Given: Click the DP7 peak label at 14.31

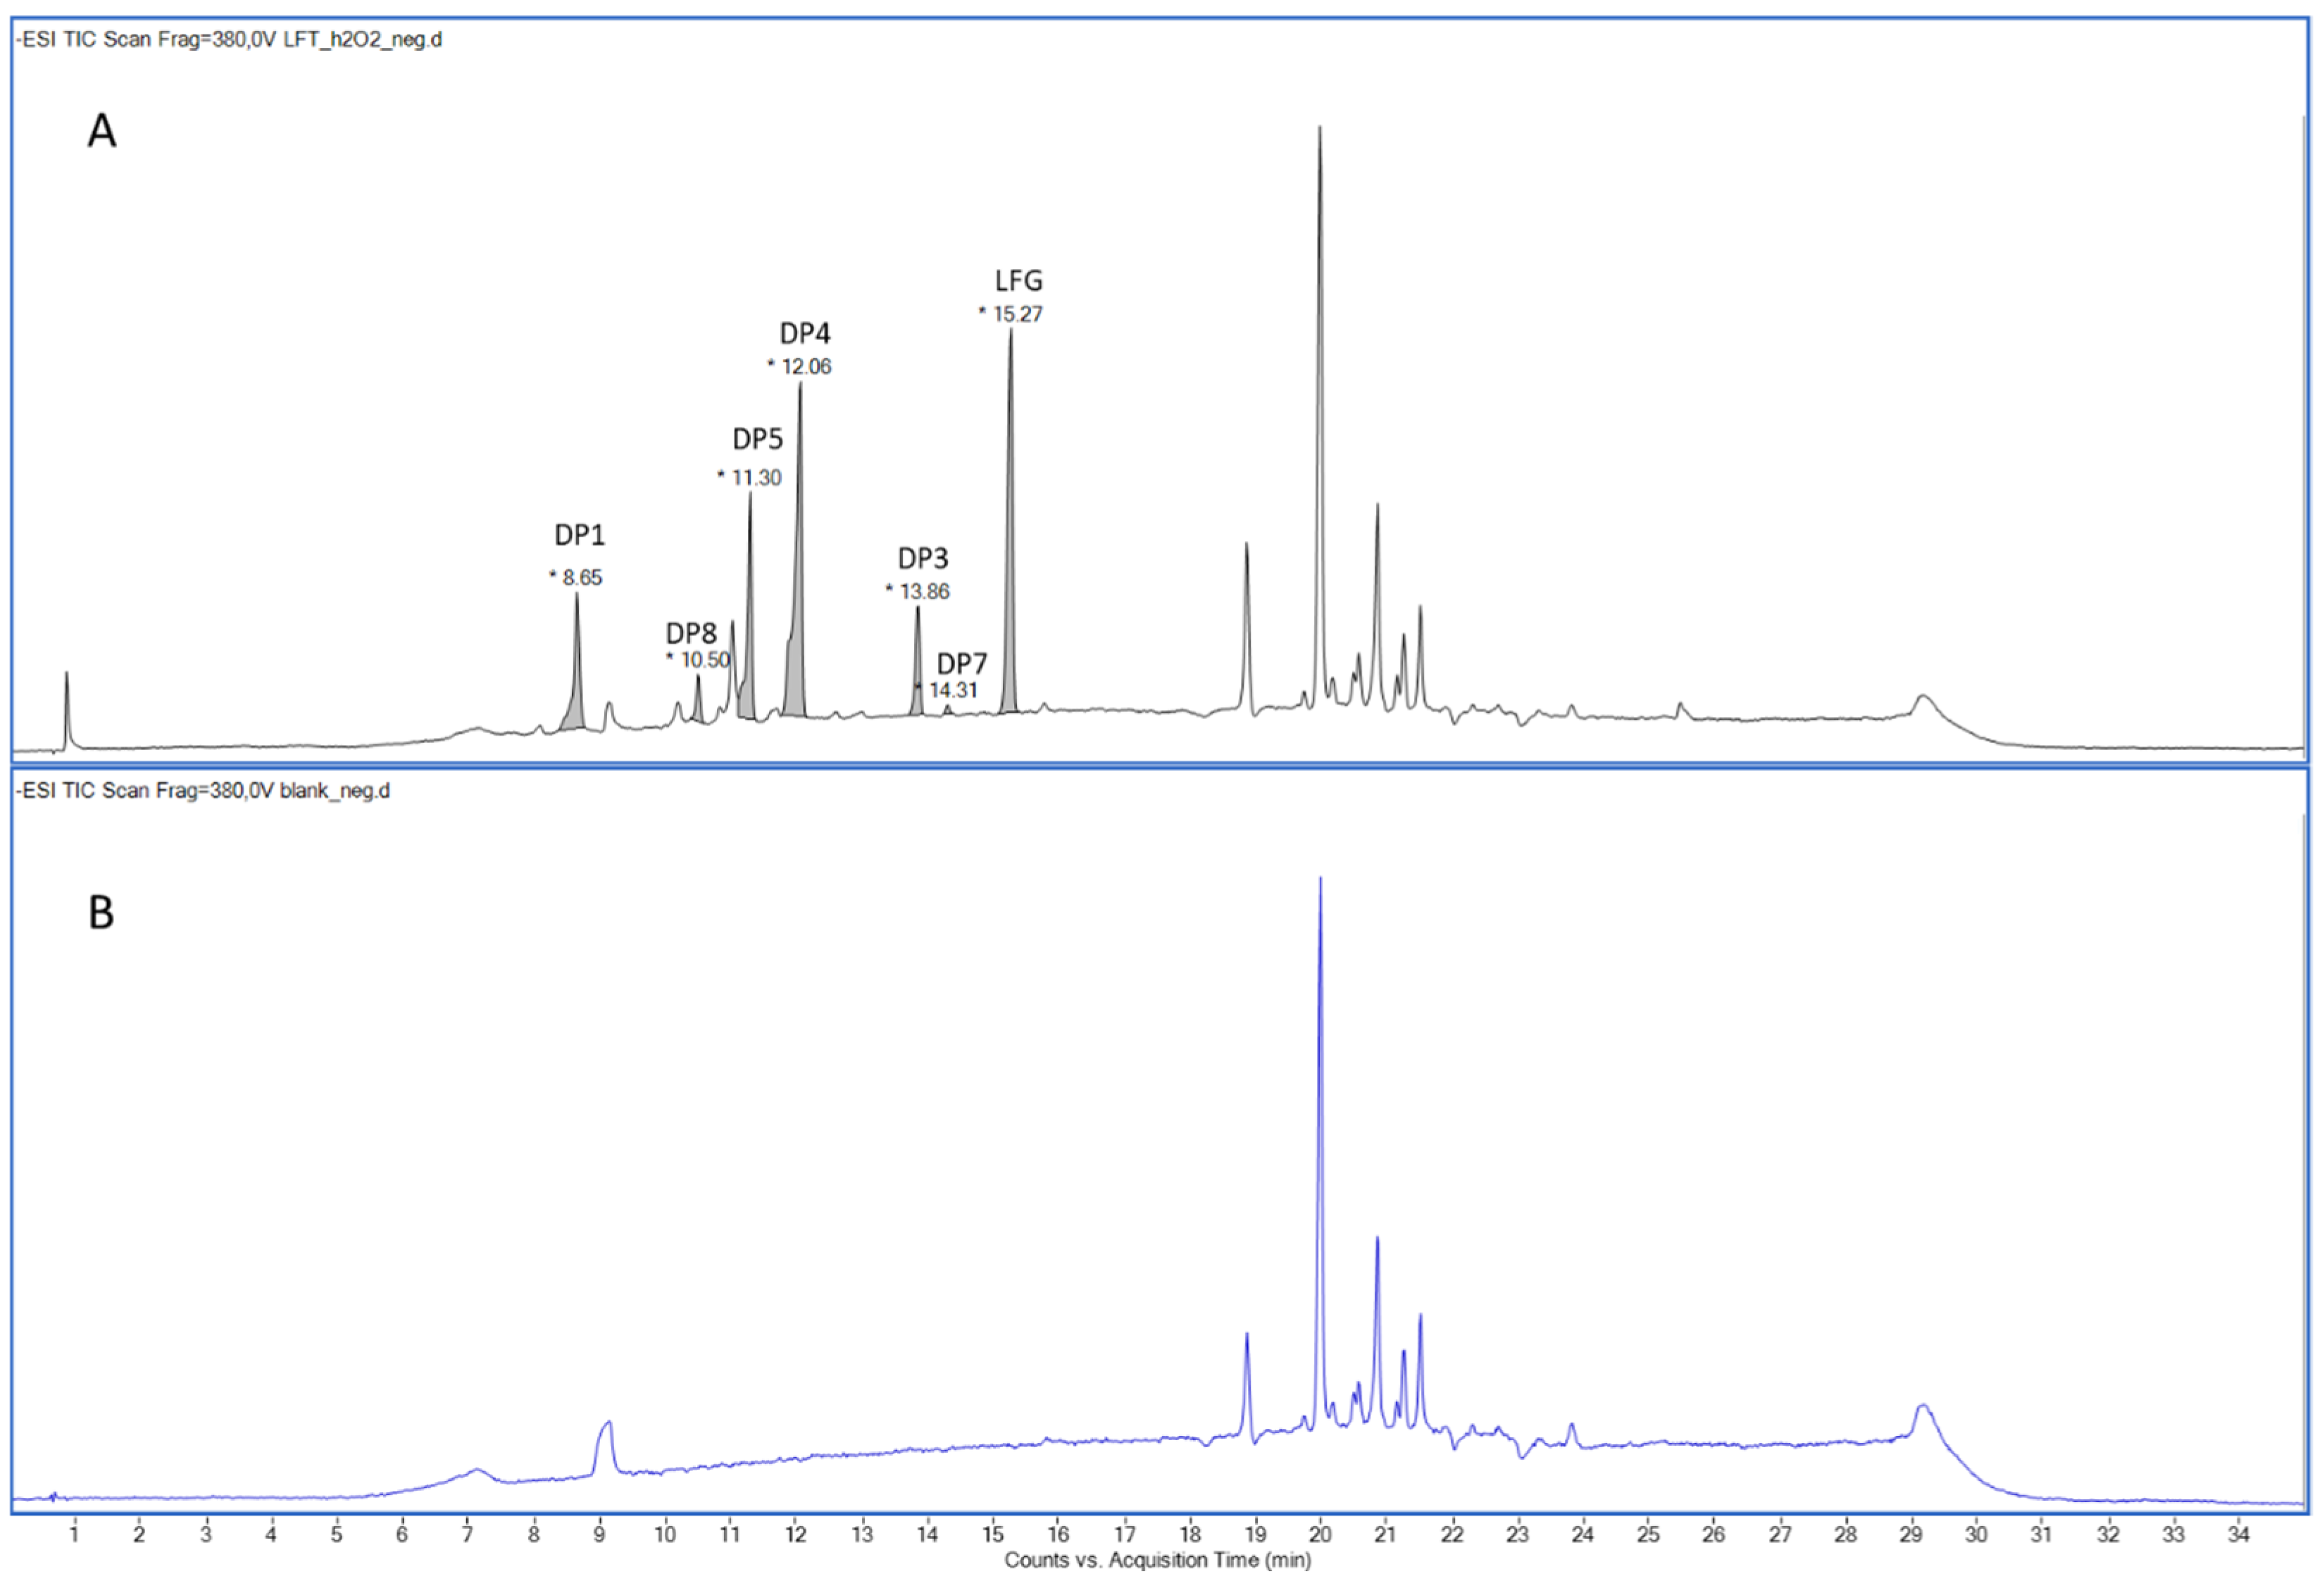Looking at the screenshot, I should [961, 664].
